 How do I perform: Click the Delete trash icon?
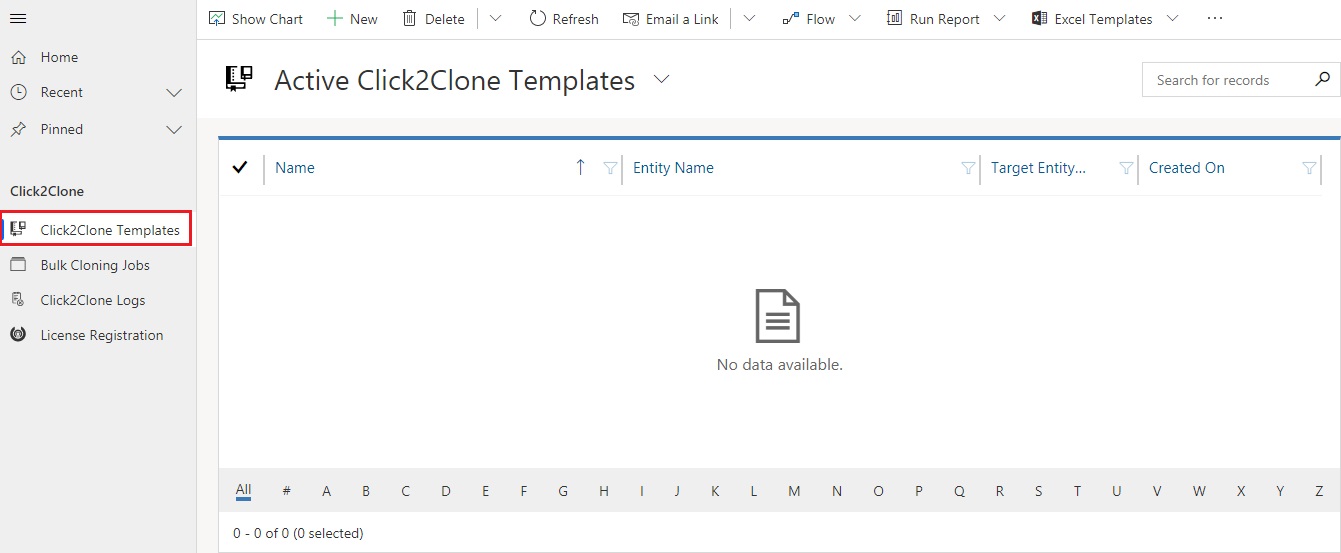(x=410, y=18)
